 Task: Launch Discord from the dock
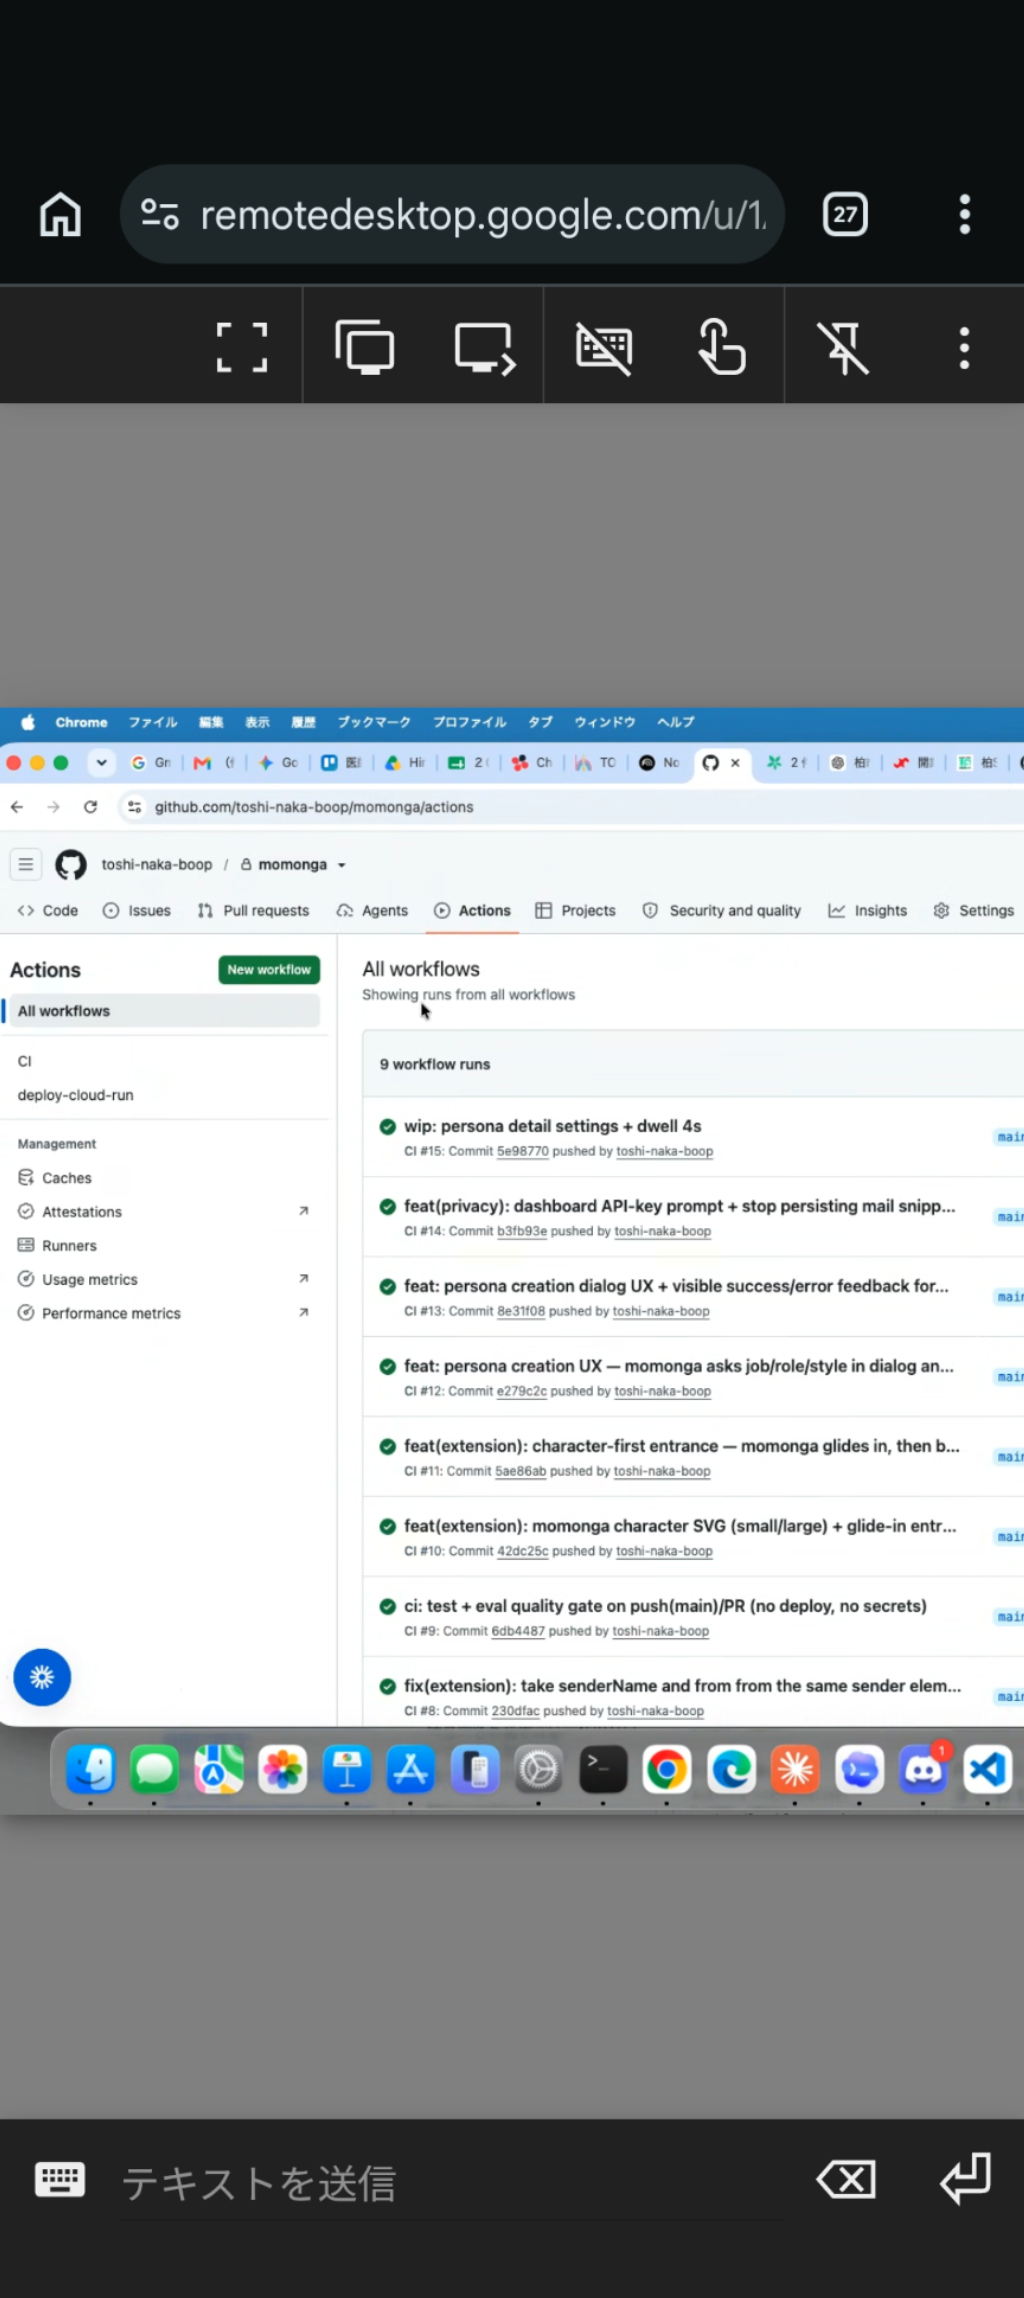(x=923, y=1770)
